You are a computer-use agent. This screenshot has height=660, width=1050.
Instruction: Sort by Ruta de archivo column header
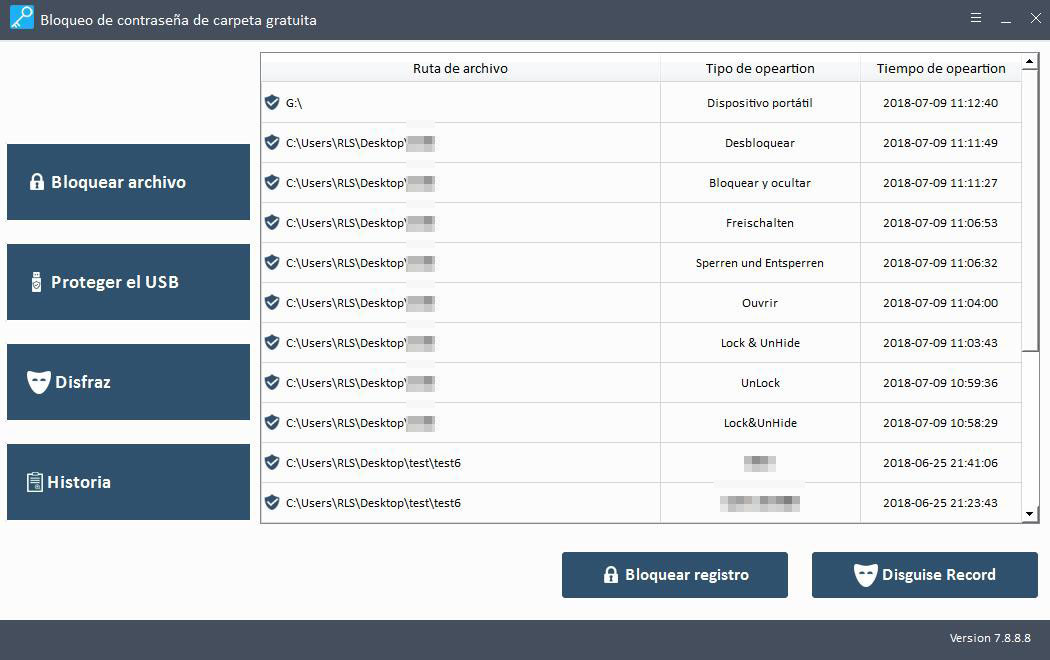[460, 68]
